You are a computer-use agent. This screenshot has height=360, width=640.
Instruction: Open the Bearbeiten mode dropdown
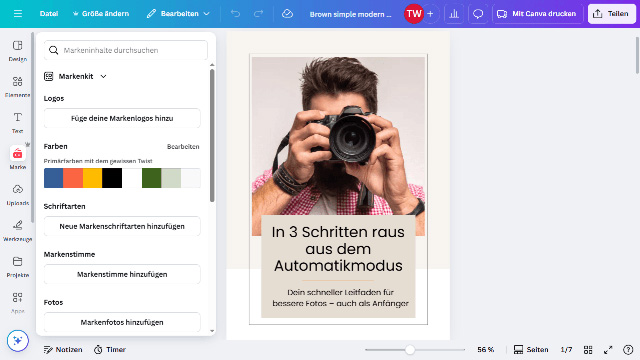(x=178, y=13)
